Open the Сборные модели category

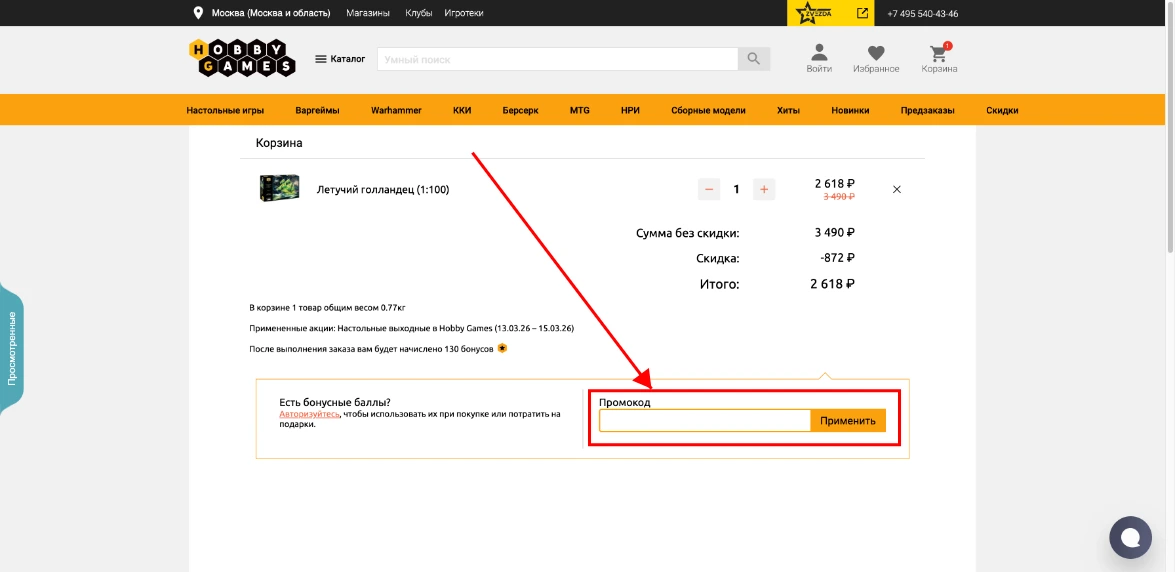point(708,110)
